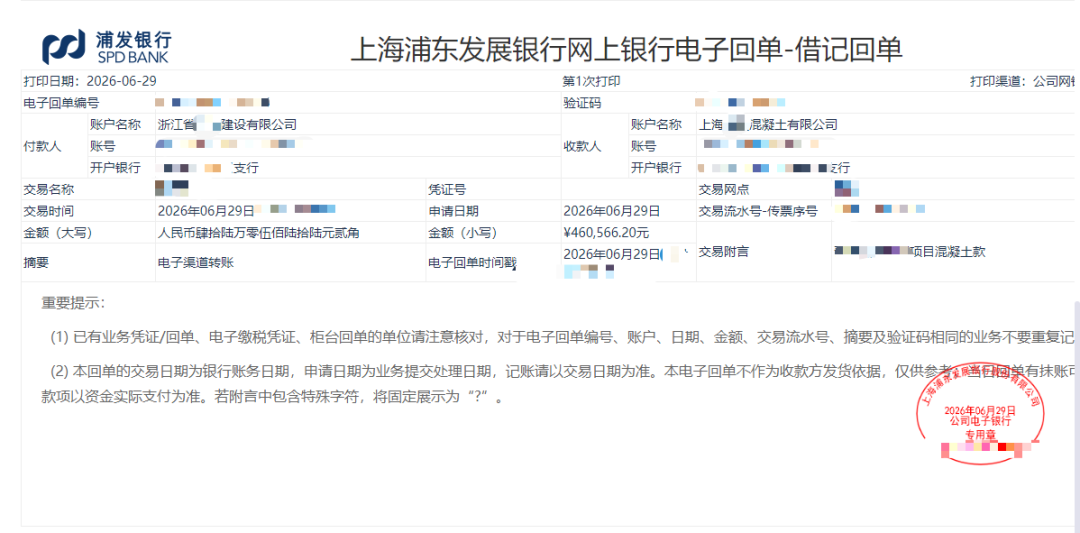This screenshot has height=533, width=1080.
Task: Click the 验证码 label
Action: coord(582,103)
